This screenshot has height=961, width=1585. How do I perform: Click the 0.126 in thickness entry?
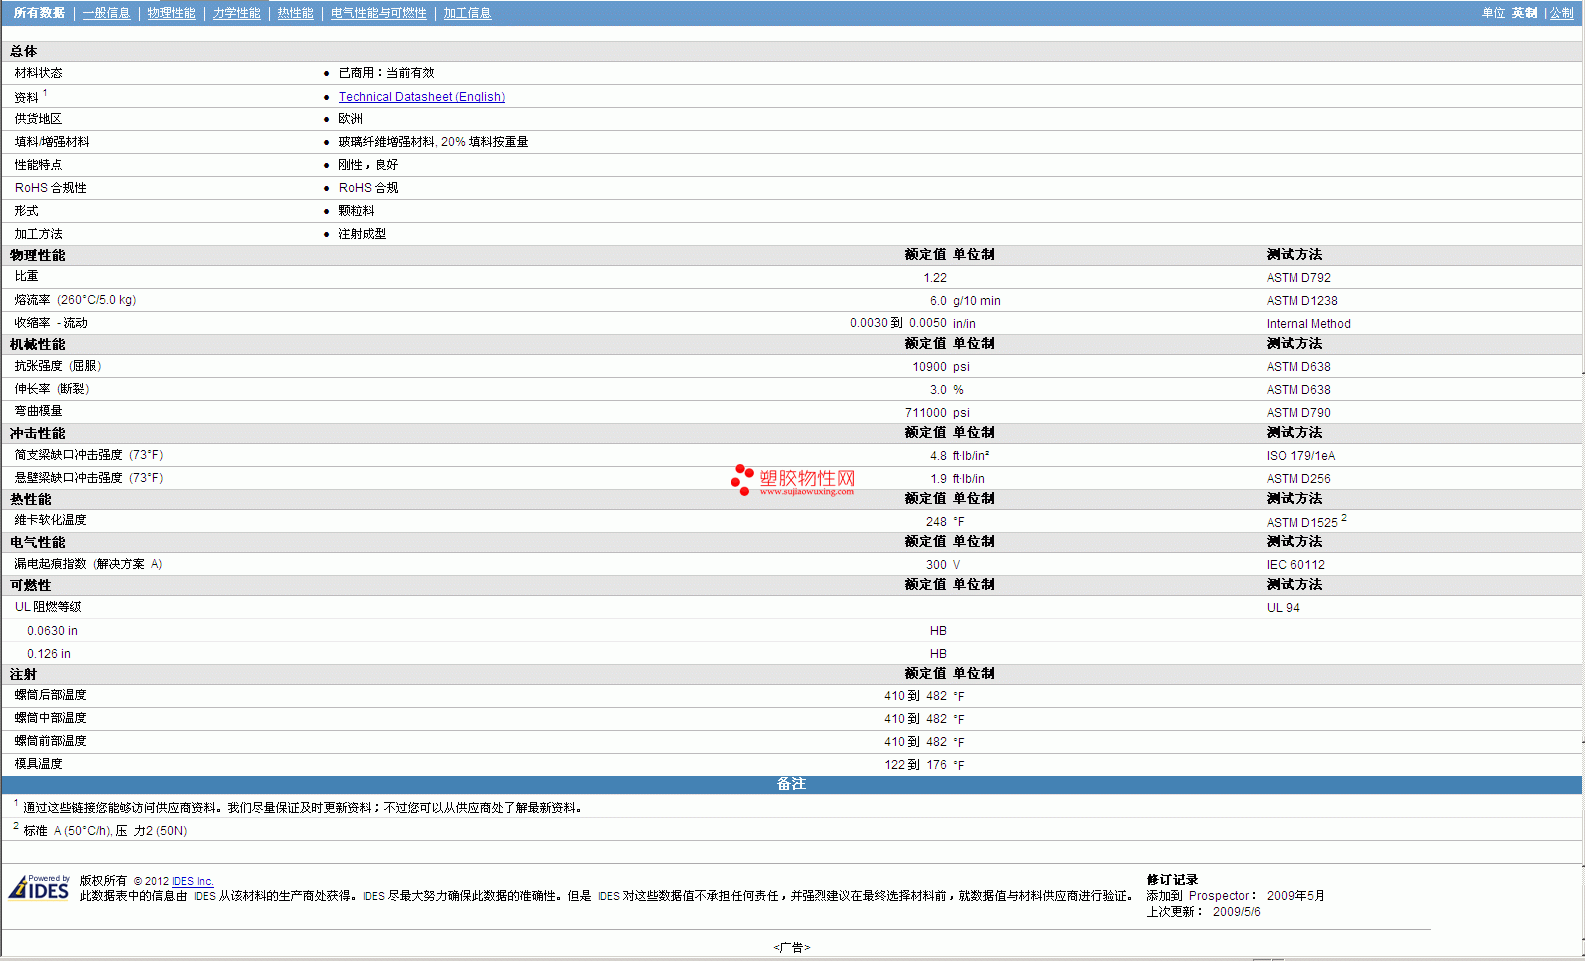49,654
